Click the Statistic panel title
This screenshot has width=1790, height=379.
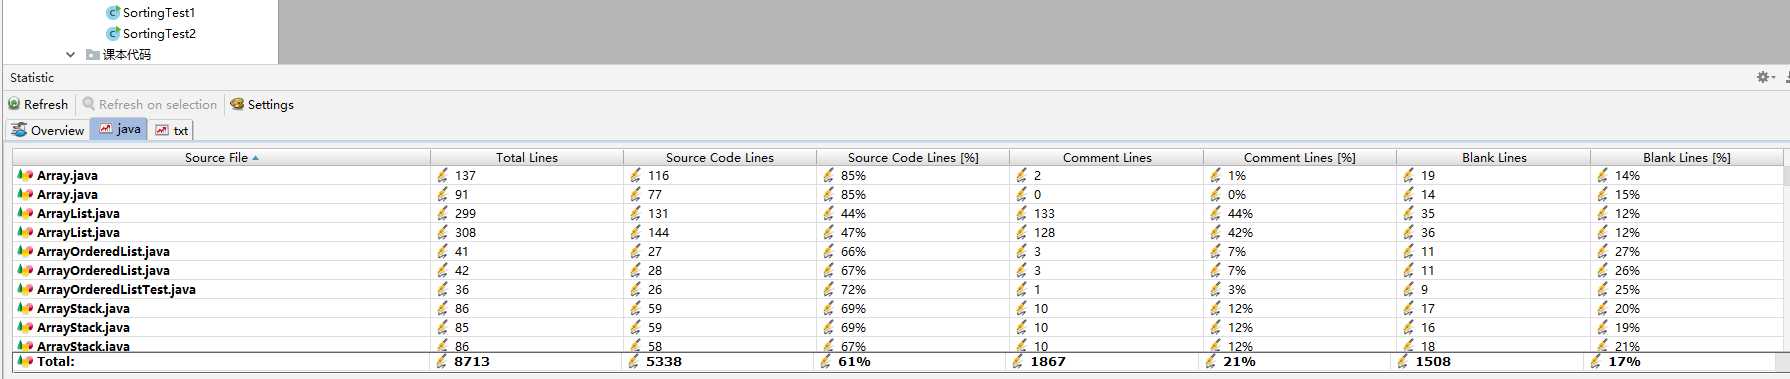32,78
